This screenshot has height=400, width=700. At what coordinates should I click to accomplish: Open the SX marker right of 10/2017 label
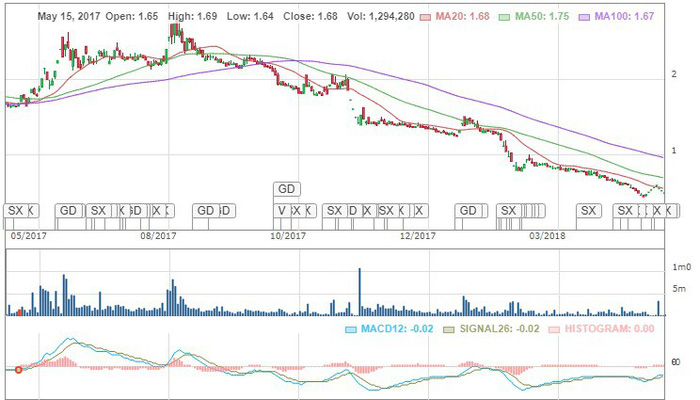334,211
